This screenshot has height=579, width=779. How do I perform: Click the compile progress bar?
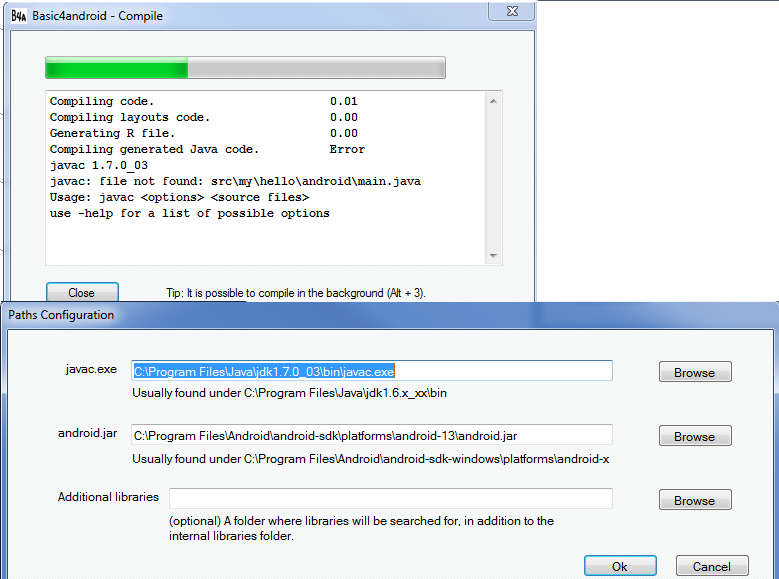coord(245,68)
